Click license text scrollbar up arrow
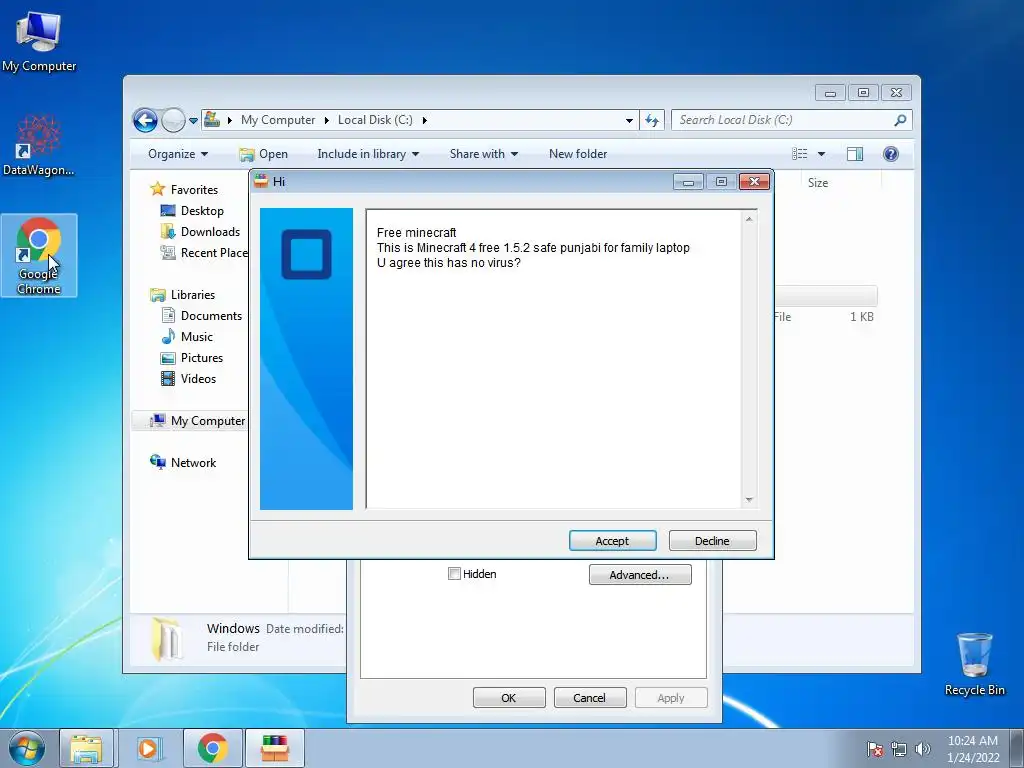The width and height of the screenshot is (1024, 768). 749,219
